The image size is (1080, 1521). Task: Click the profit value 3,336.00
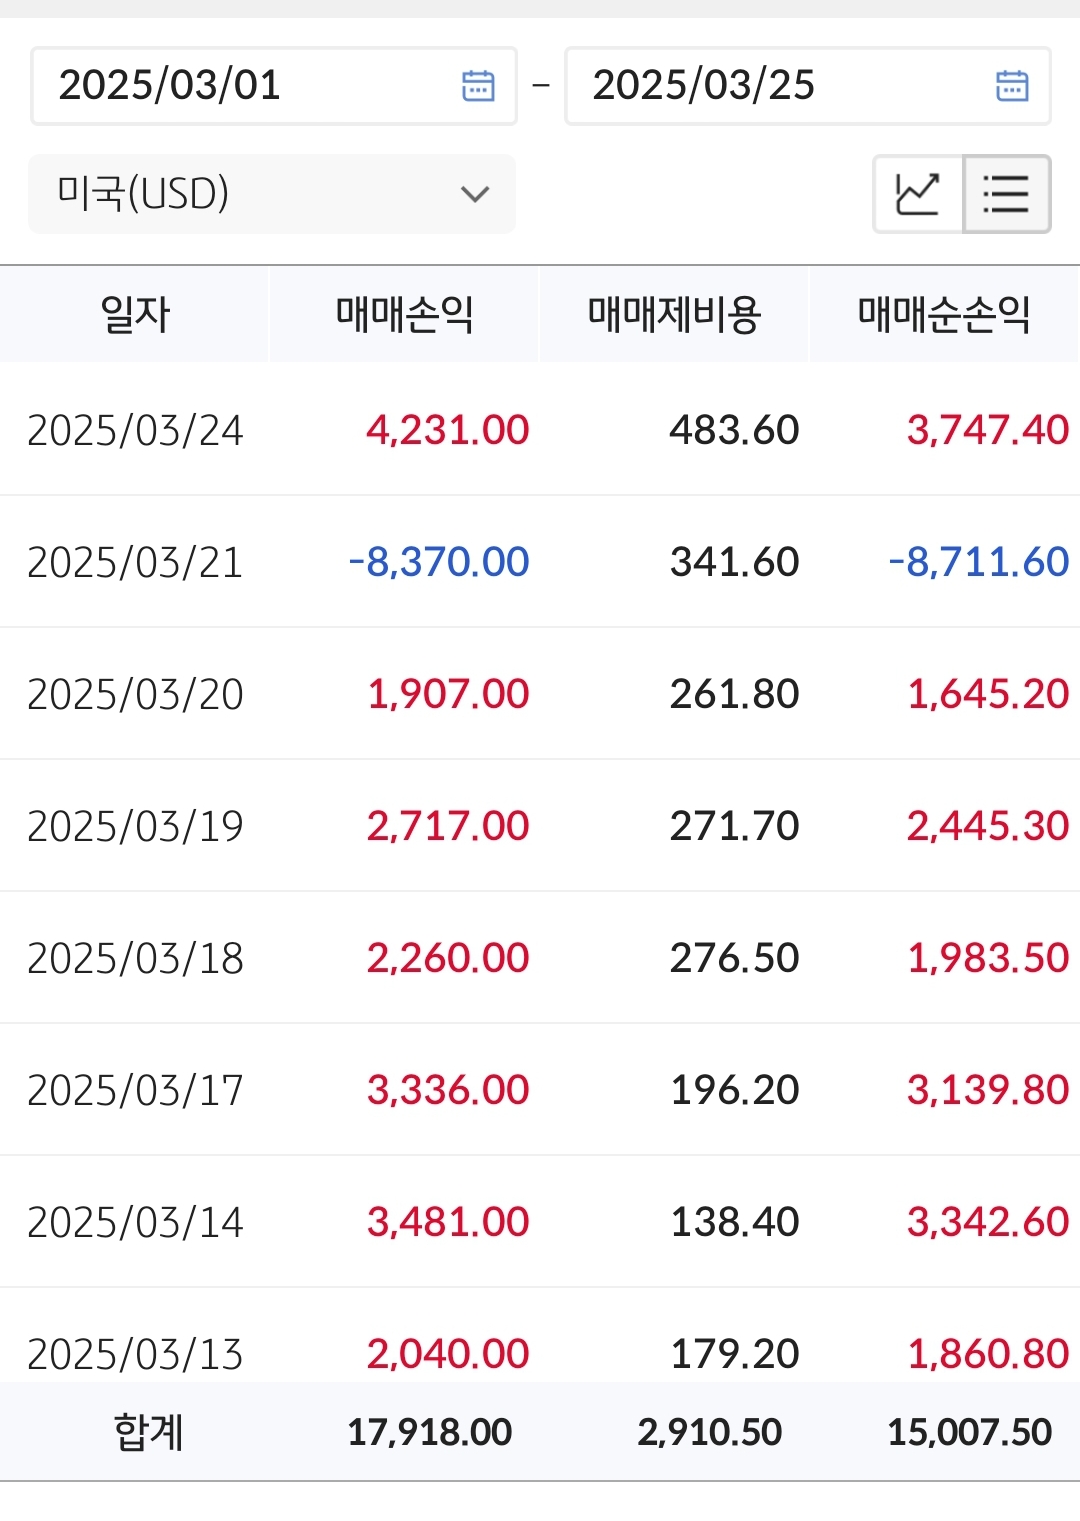(x=448, y=1090)
